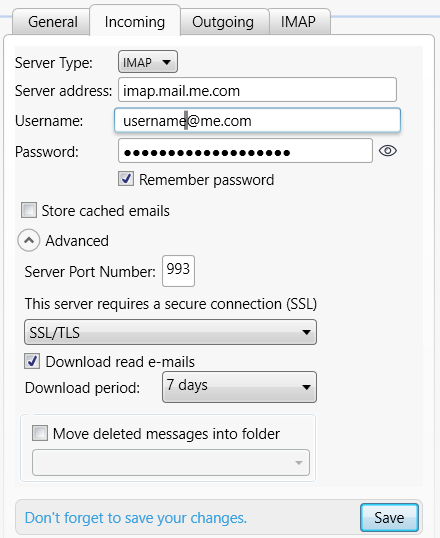Image resolution: width=440 pixels, height=538 pixels.
Task: Switch to the Outgoing tab
Action: click(x=223, y=22)
